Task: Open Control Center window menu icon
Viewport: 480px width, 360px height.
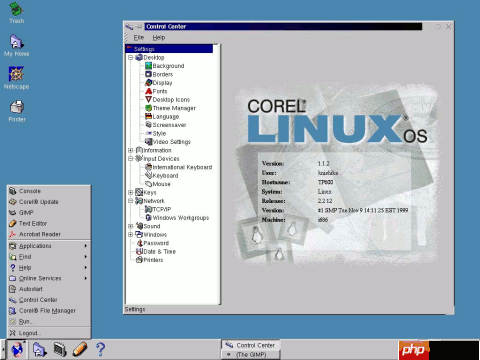Action: pyautogui.click(x=129, y=27)
